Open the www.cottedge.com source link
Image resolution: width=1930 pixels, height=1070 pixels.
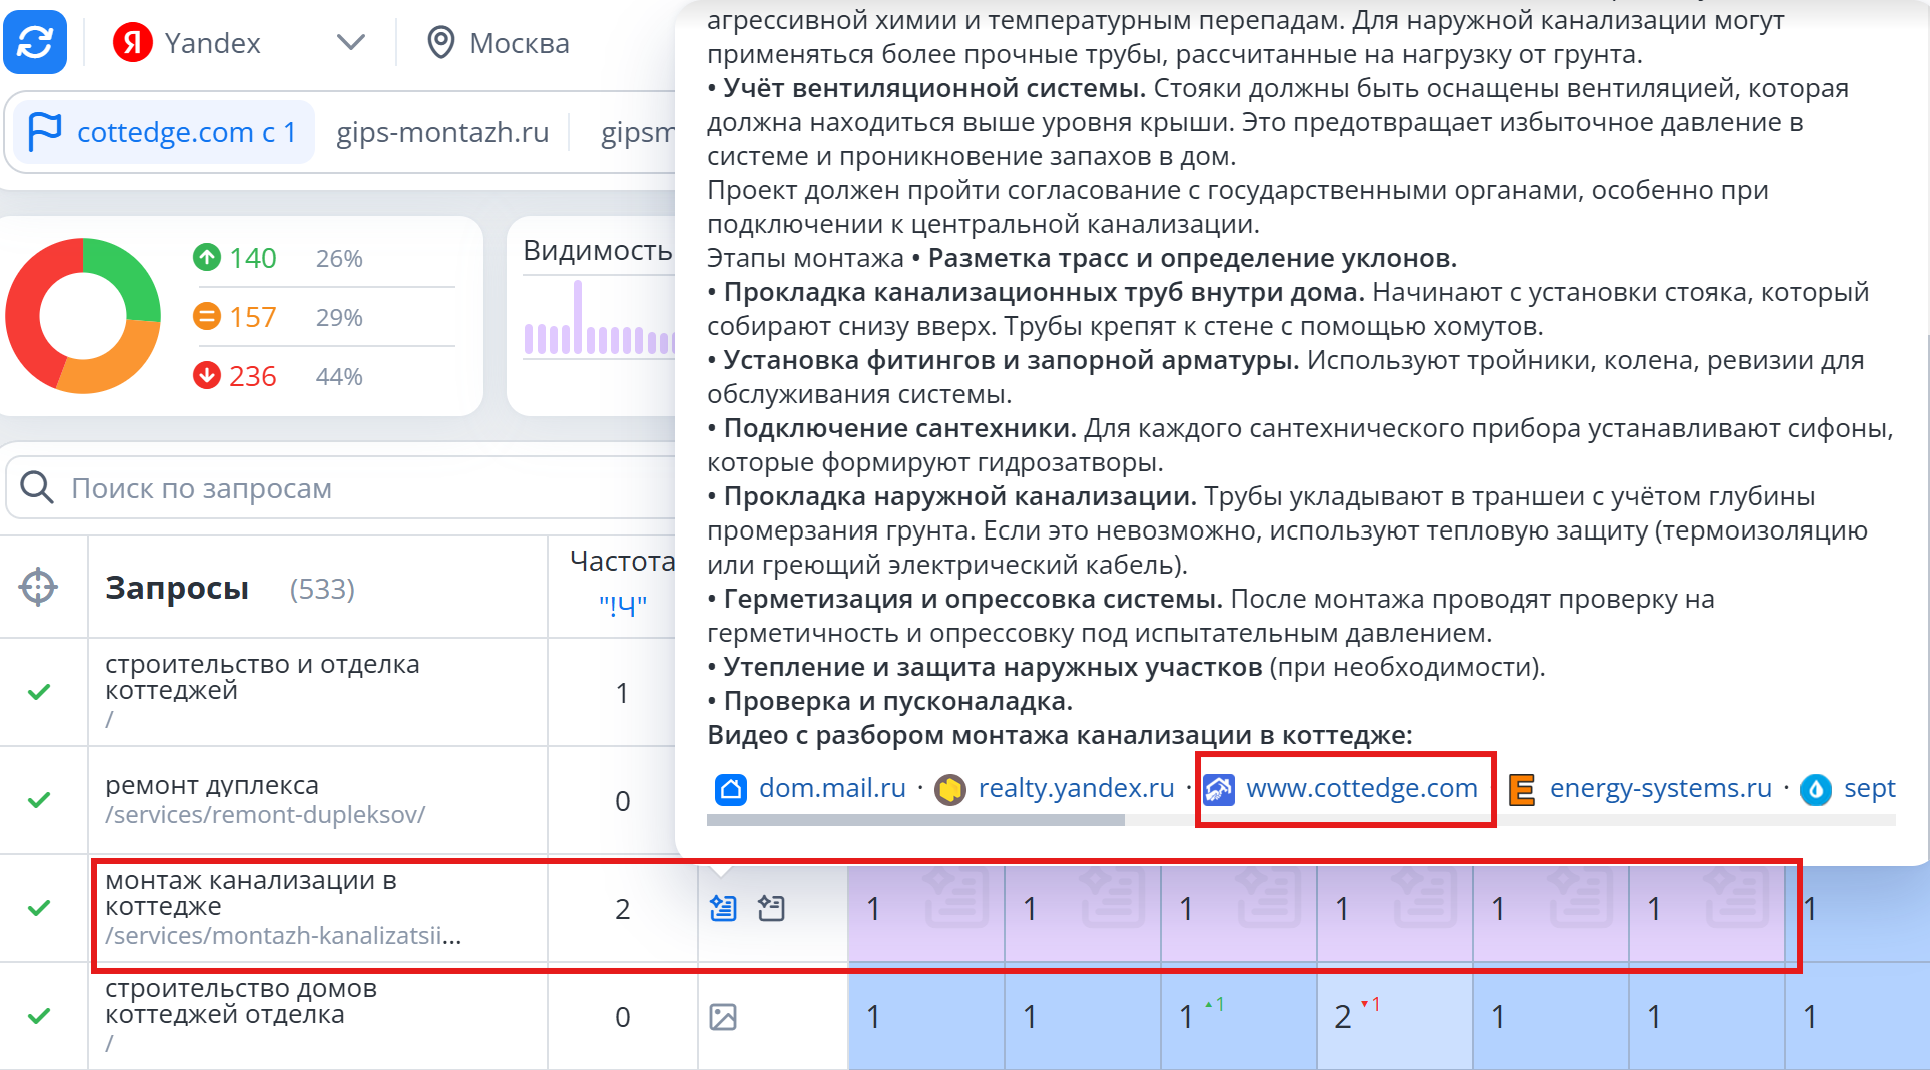point(1362,788)
